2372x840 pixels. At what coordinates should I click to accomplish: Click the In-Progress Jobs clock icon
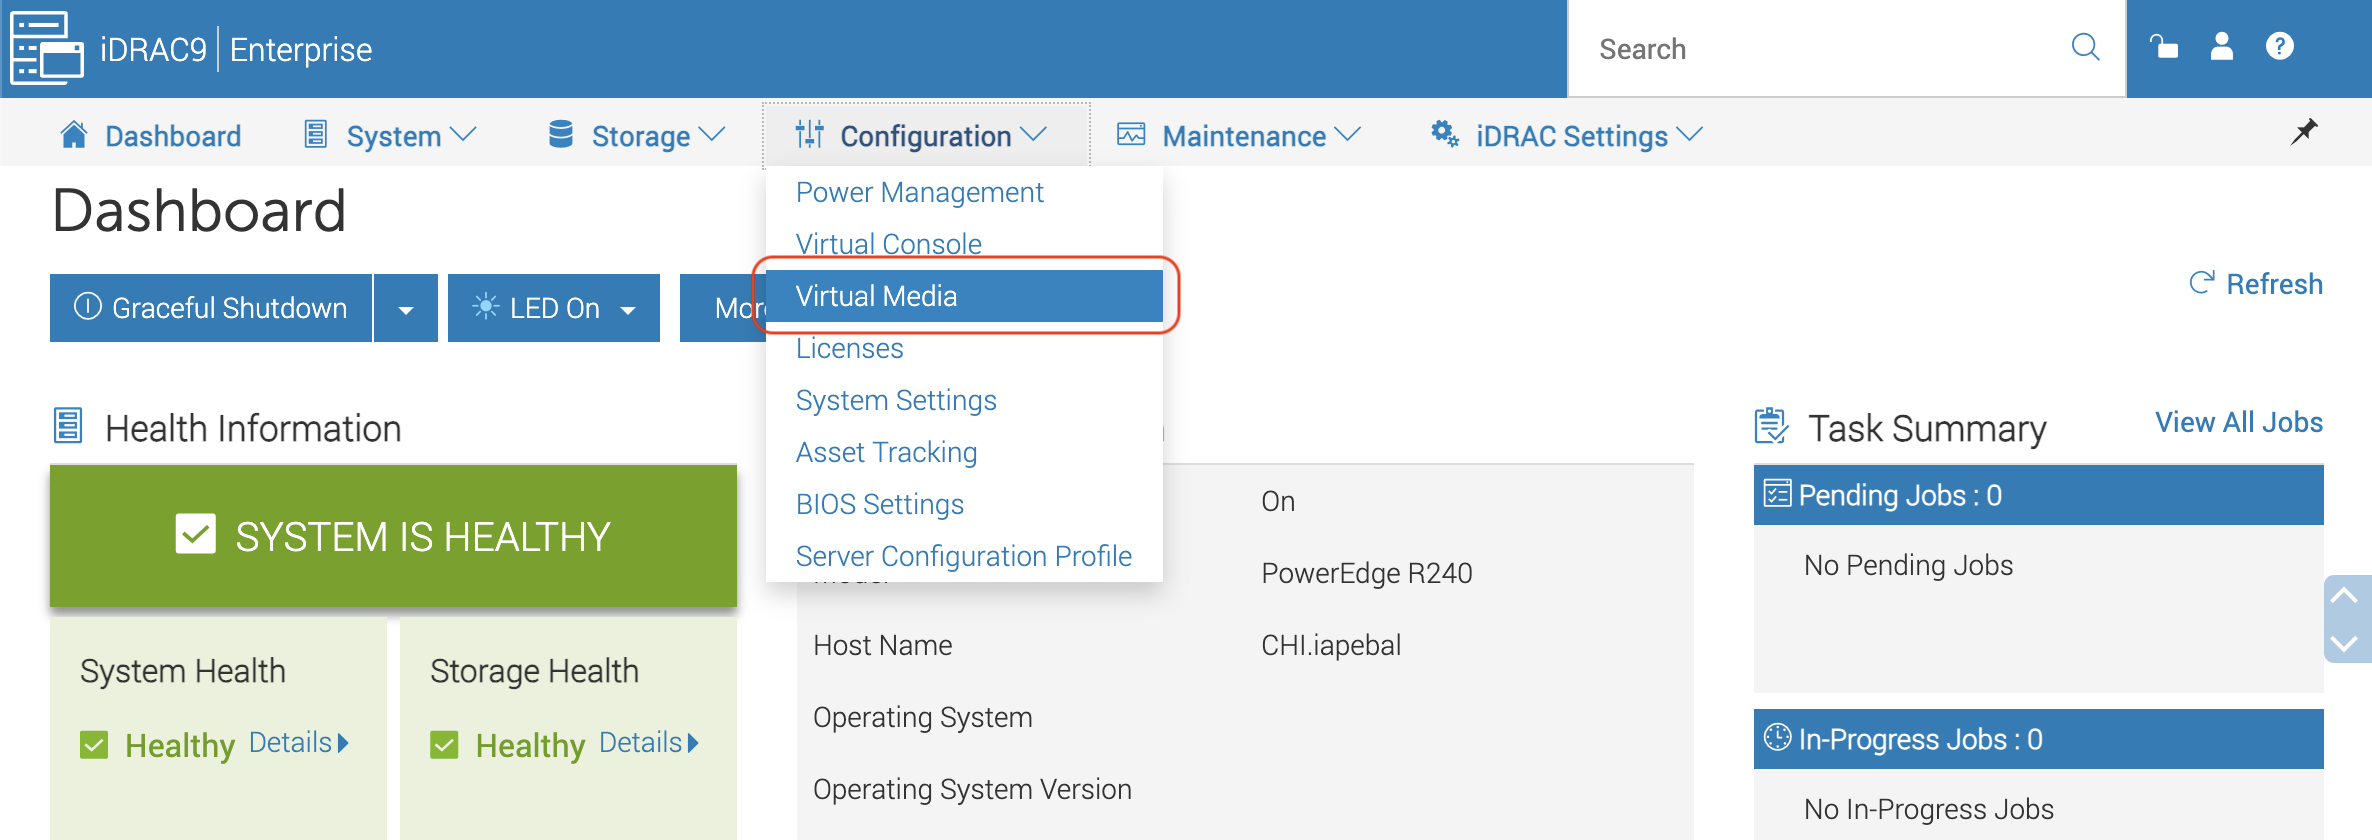(x=1777, y=738)
